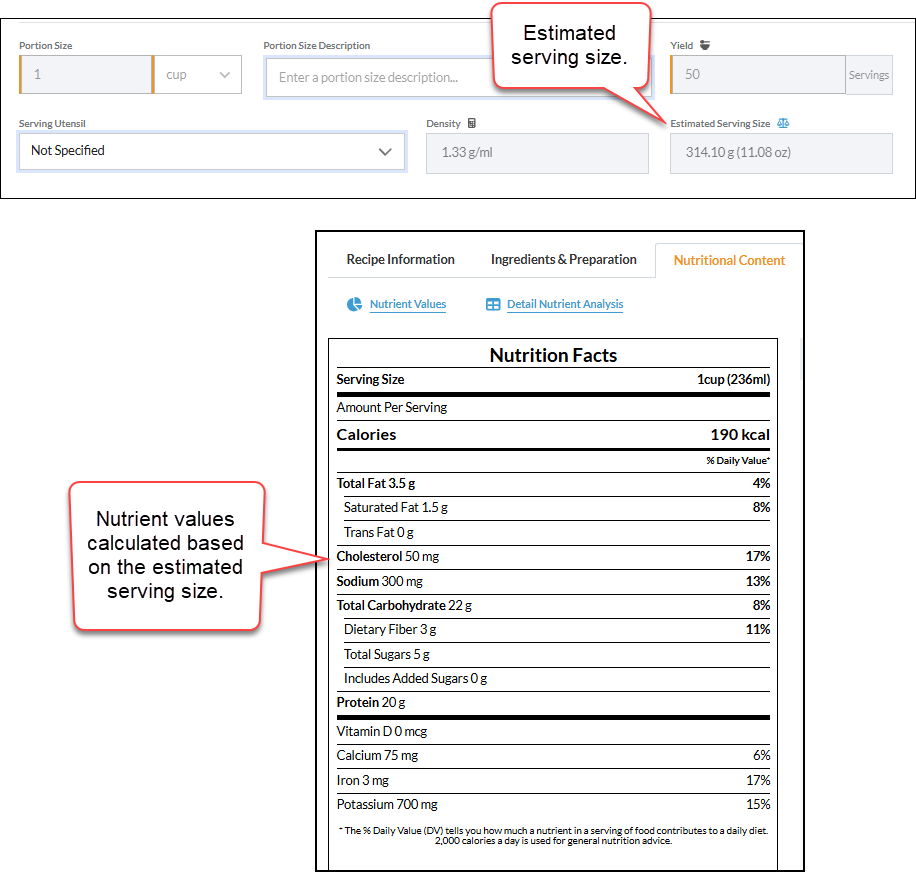Expand the Serving Utensil dropdown

212,151
